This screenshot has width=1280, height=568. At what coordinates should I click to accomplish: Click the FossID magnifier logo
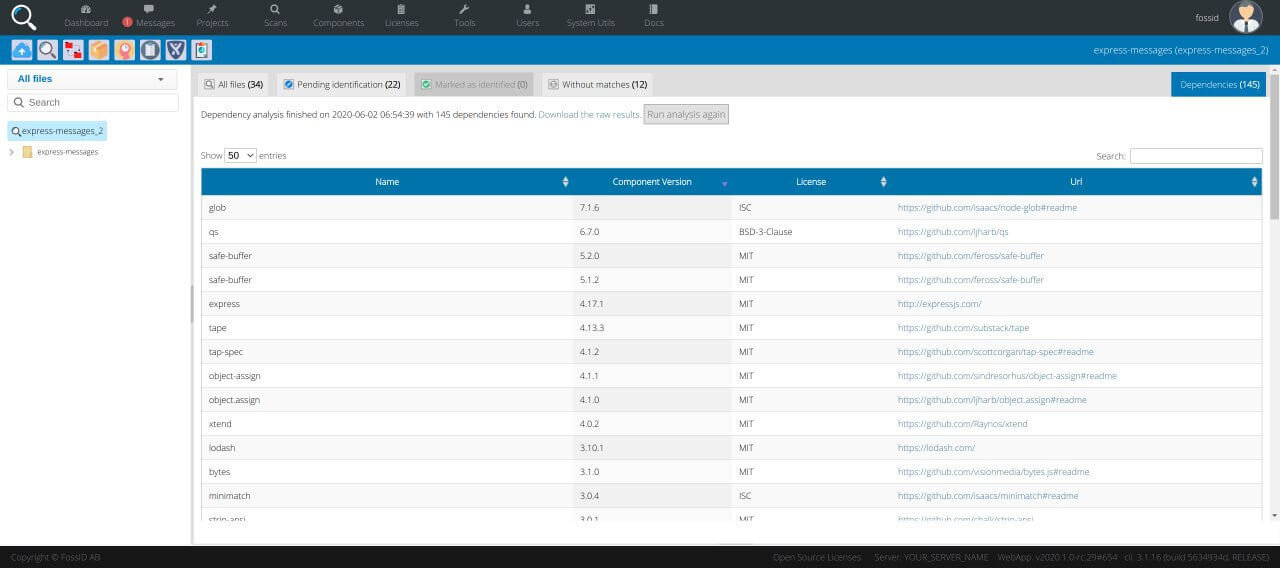[x=24, y=17]
